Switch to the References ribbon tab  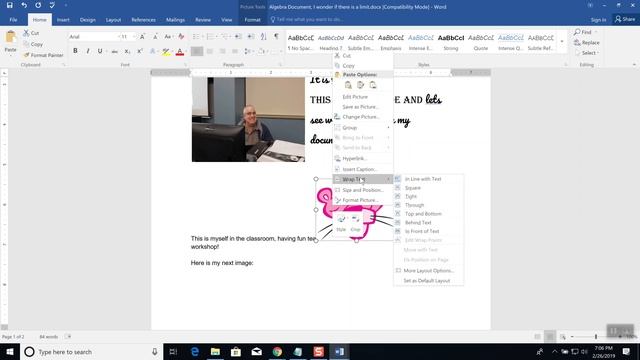coord(143,20)
